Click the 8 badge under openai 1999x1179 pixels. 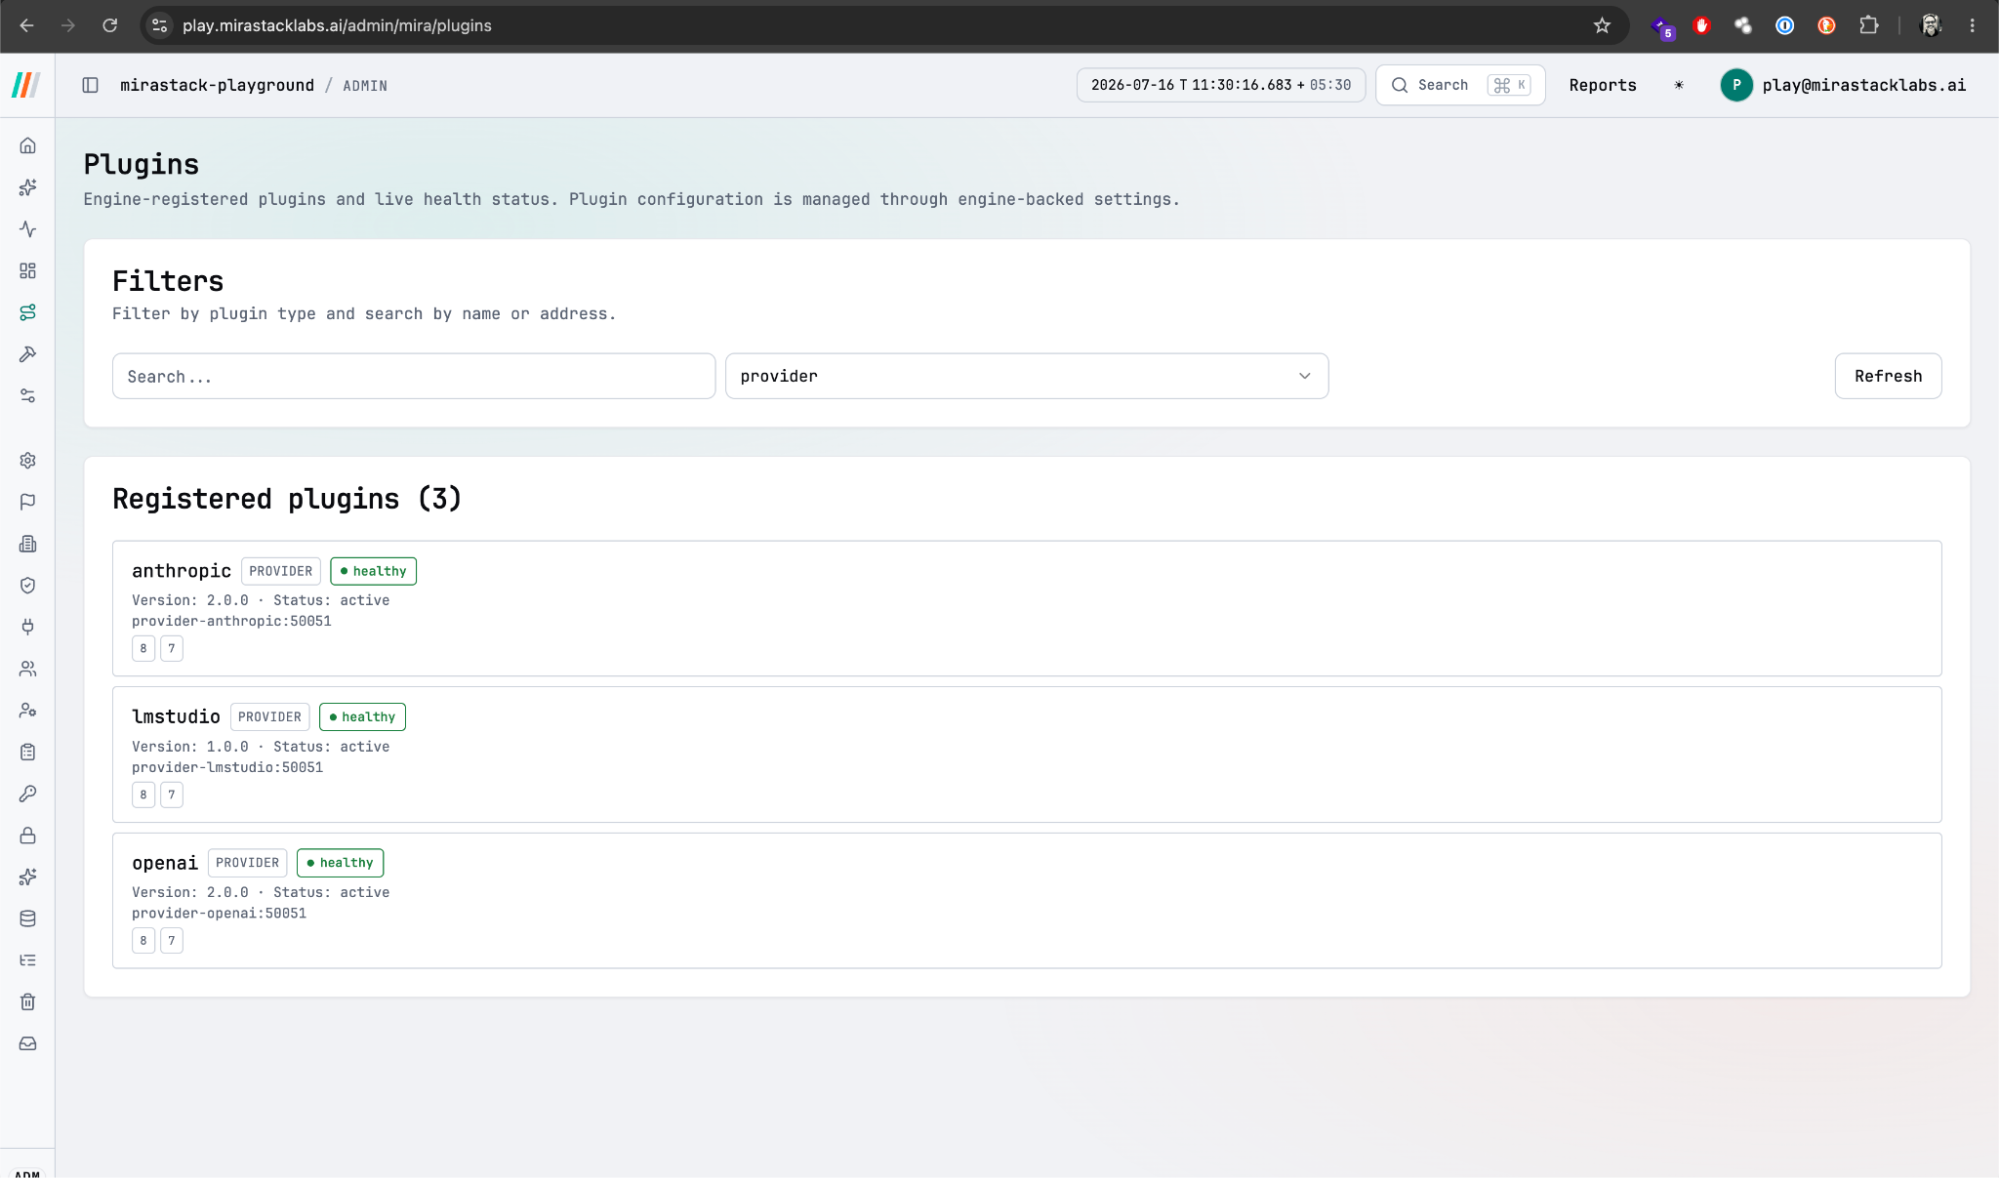coord(144,941)
